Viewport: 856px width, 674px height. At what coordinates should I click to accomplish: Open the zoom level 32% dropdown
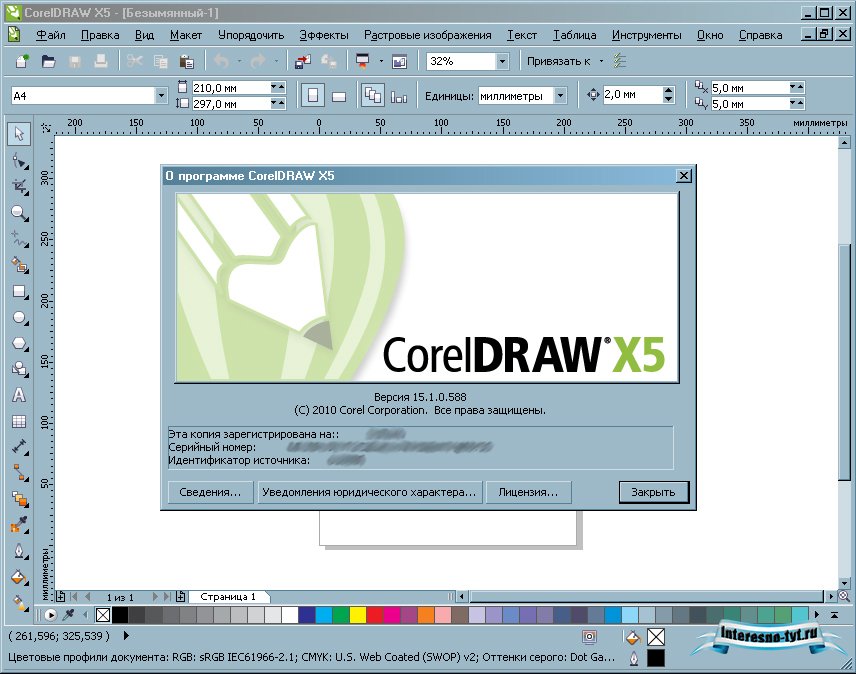pyautogui.click(x=502, y=61)
